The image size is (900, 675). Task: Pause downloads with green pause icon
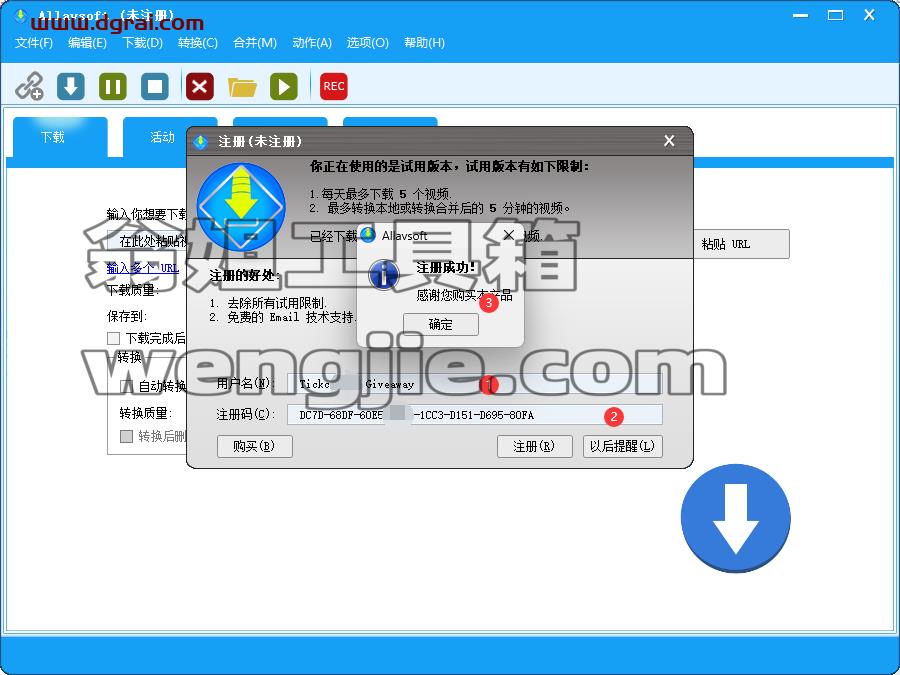[113, 86]
